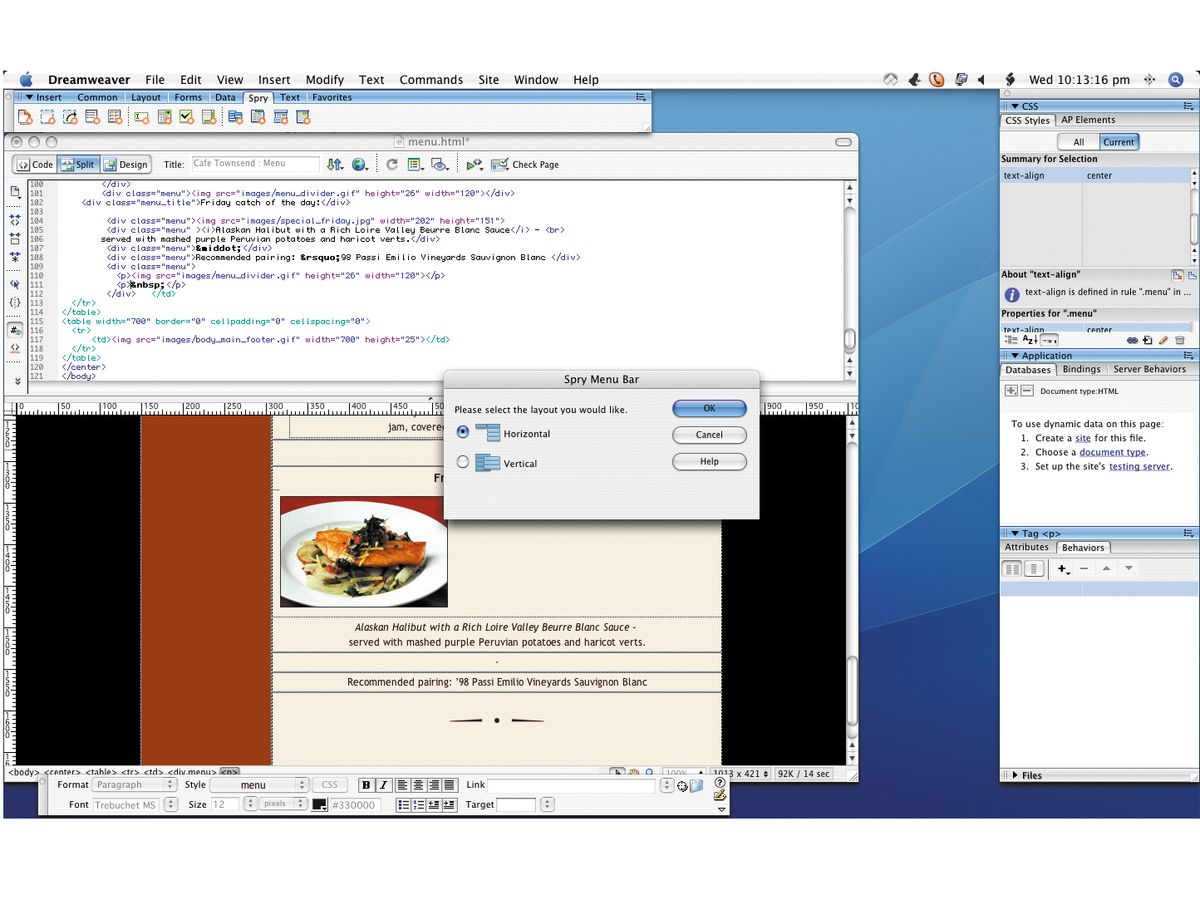Image resolution: width=1200 pixels, height=900 pixels.
Task: Open the Modify menu
Action: [325, 80]
